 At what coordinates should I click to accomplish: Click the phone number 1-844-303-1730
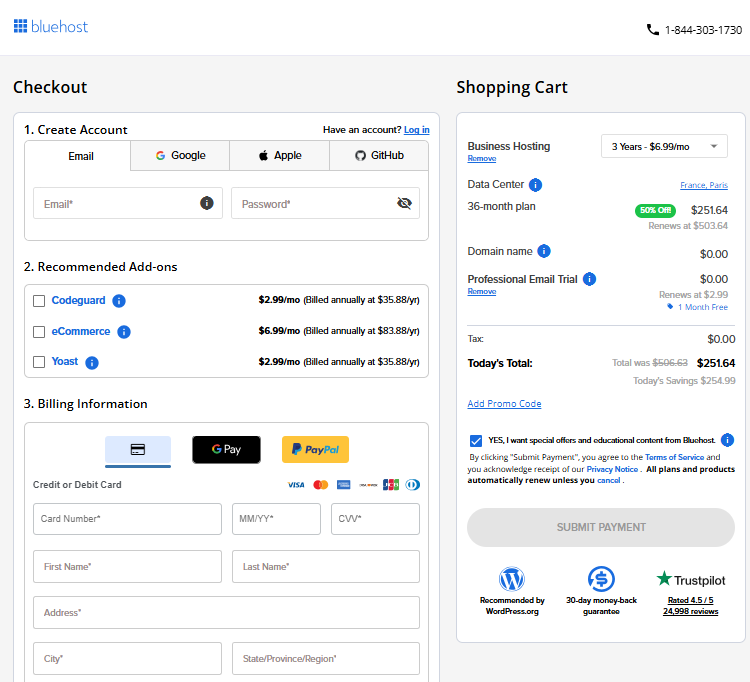click(703, 30)
